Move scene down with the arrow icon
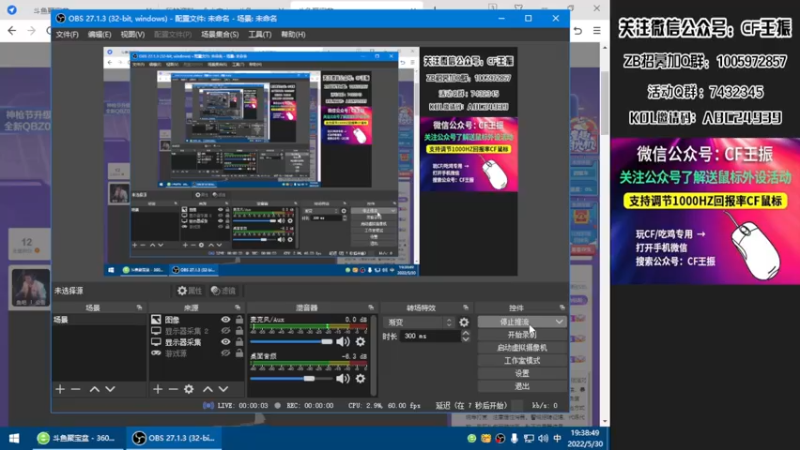Image resolution: width=800 pixels, height=450 pixels. click(110, 389)
